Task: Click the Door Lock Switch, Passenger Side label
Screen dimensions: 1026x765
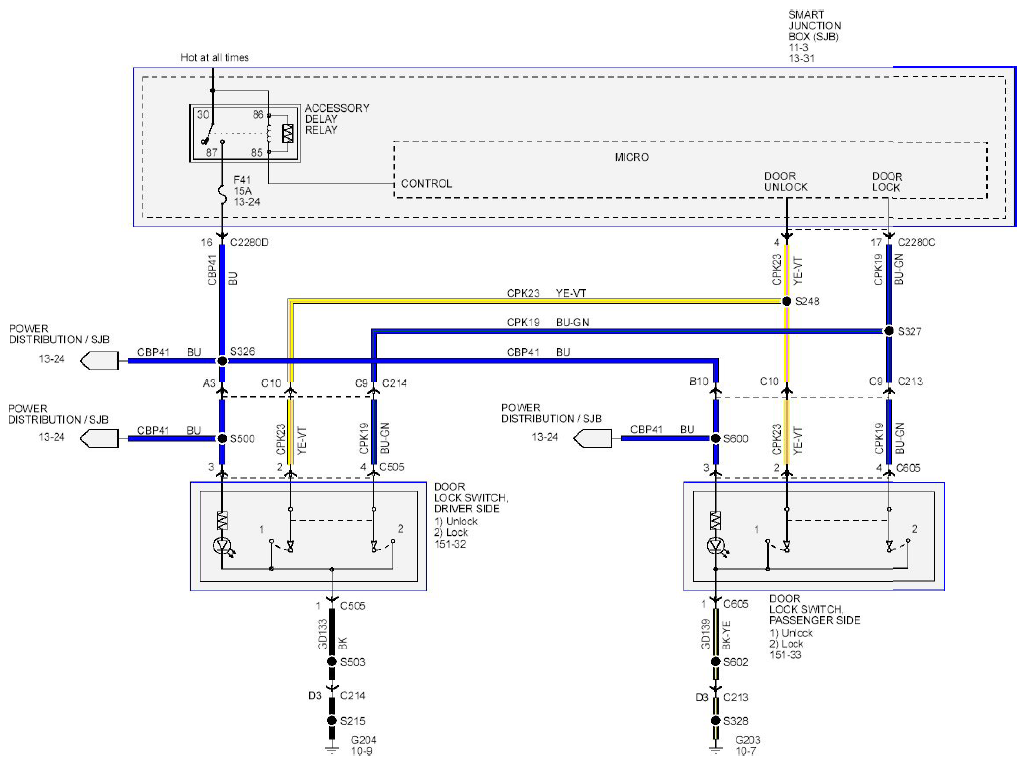Action: coord(814,609)
